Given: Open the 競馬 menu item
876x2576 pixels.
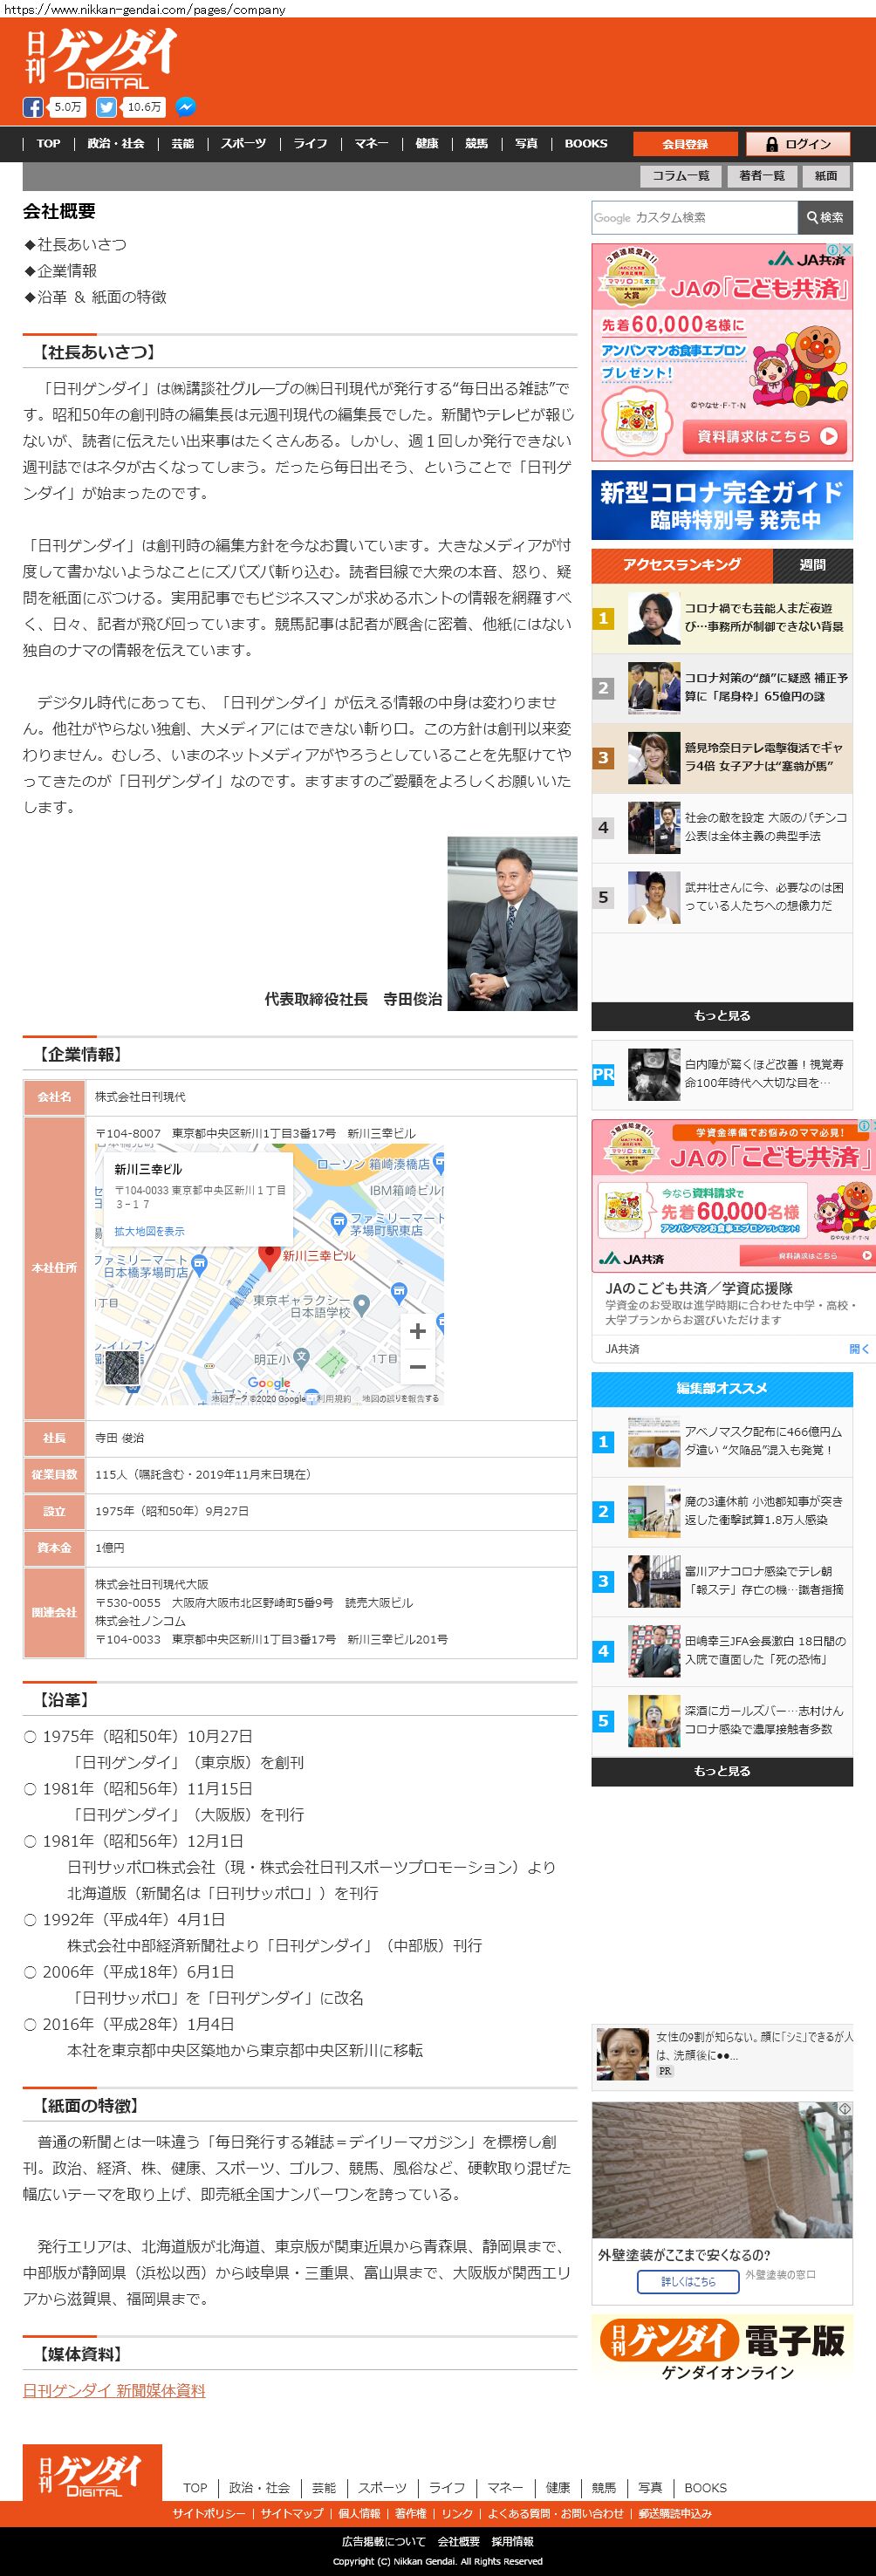Looking at the screenshot, I should 477,144.
